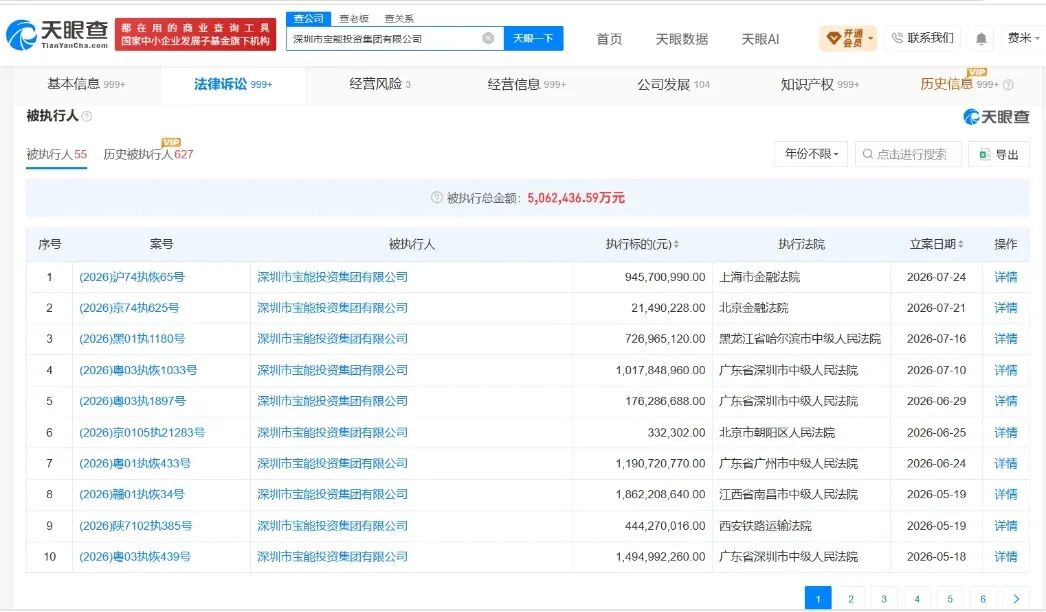Go to 首页 in the top navigation
1046x612 pixels.
[x=609, y=39]
